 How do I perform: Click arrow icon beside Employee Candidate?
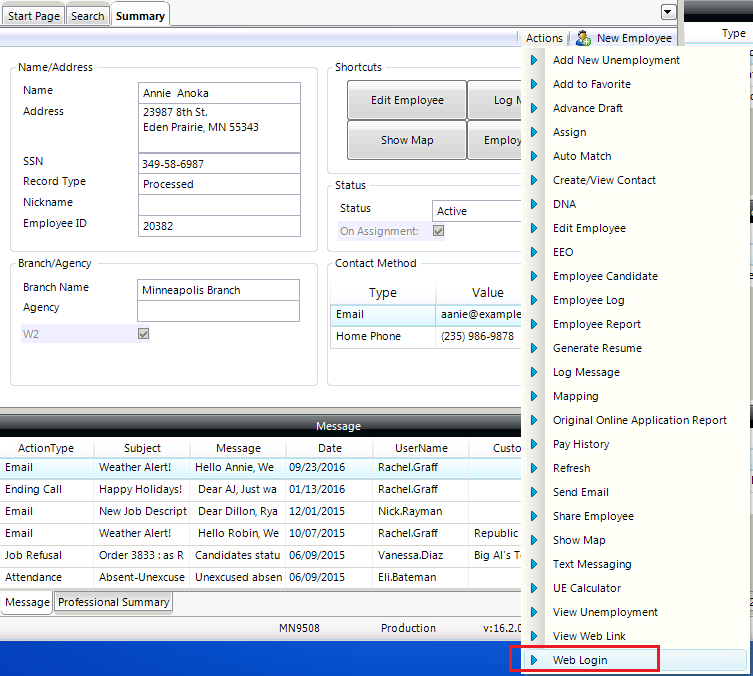[534, 276]
